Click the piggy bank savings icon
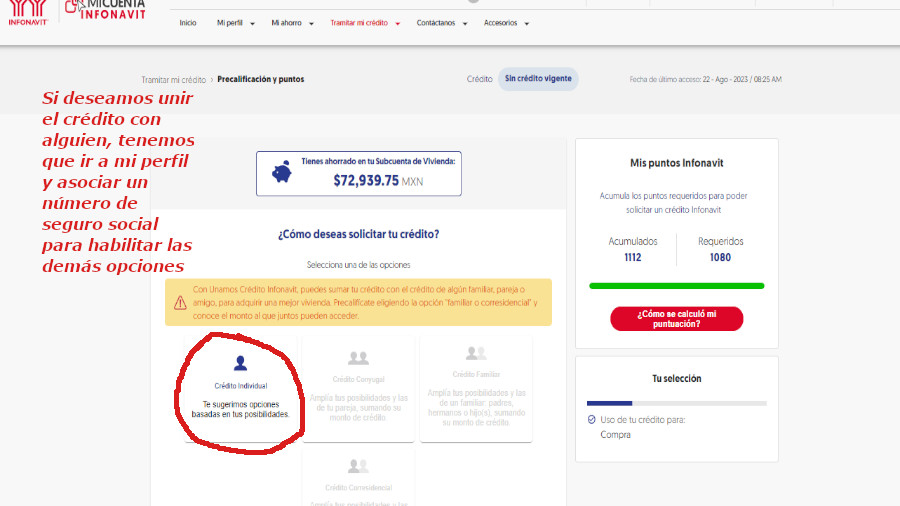900x506 pixels. click(281, 172)
